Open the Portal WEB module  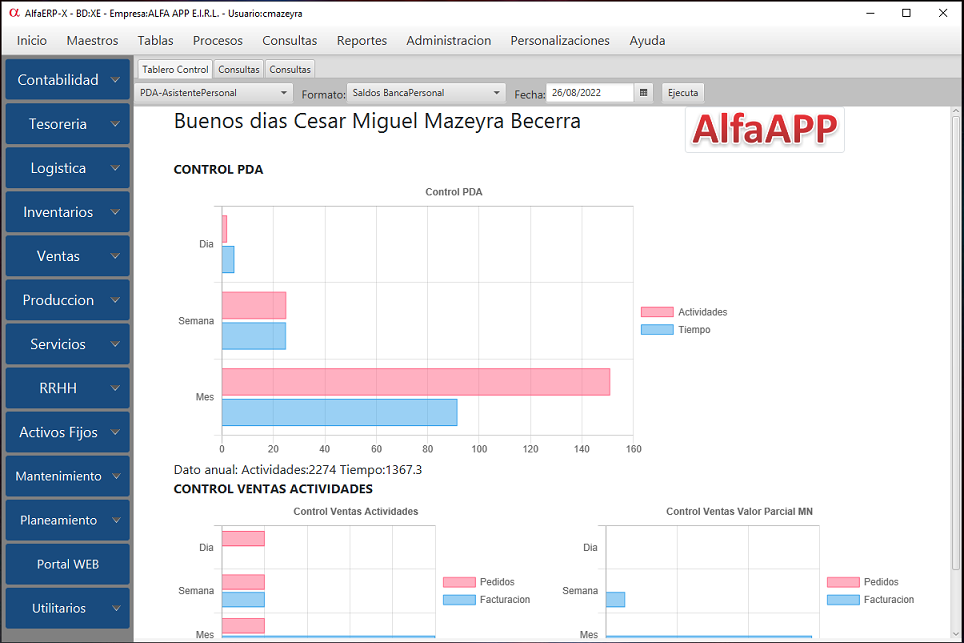coord(67,564)
